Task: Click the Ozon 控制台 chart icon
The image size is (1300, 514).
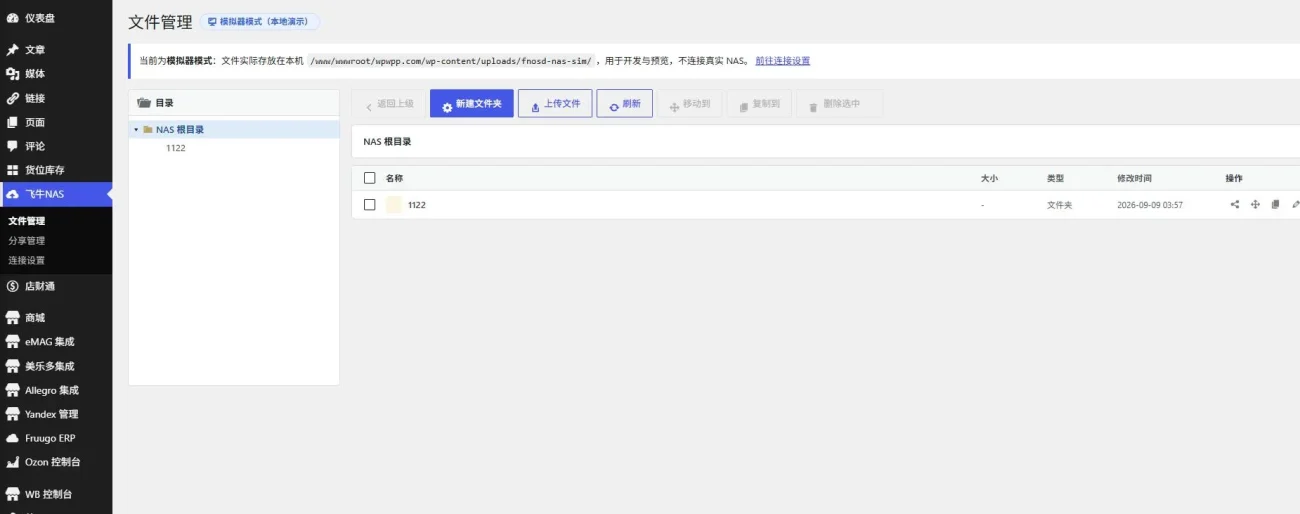Action: (12, 462)
